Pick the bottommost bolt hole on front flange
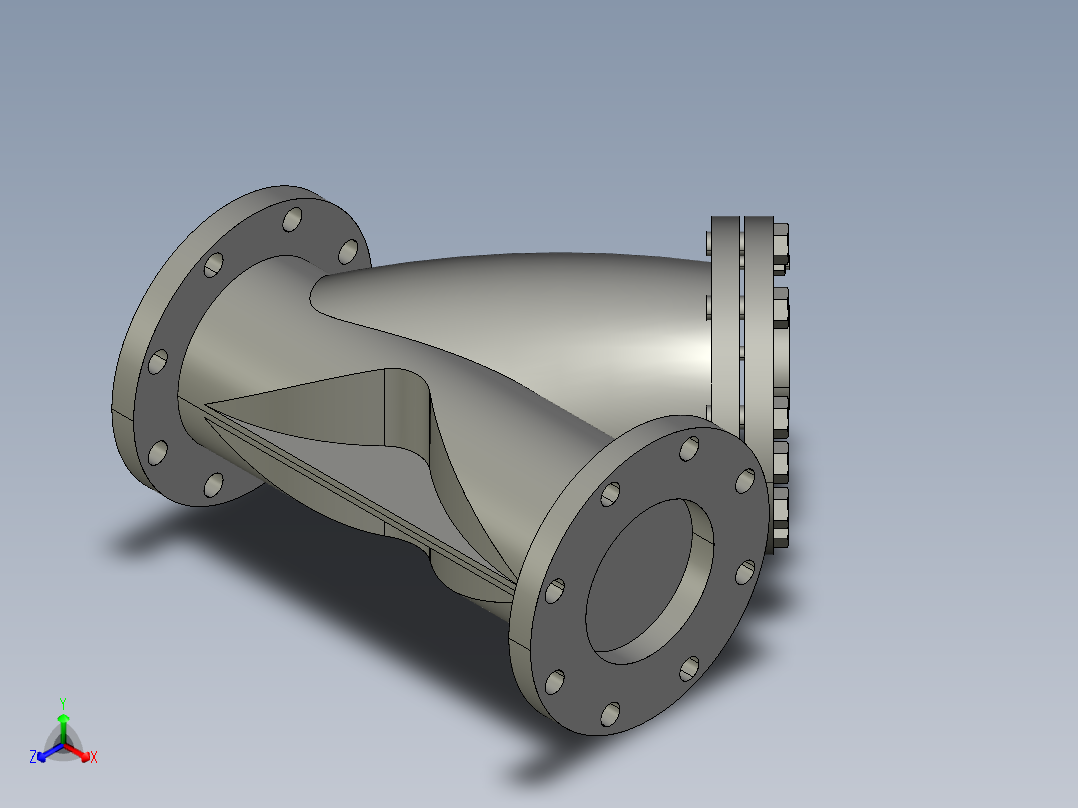 click(x=610, y=714)
